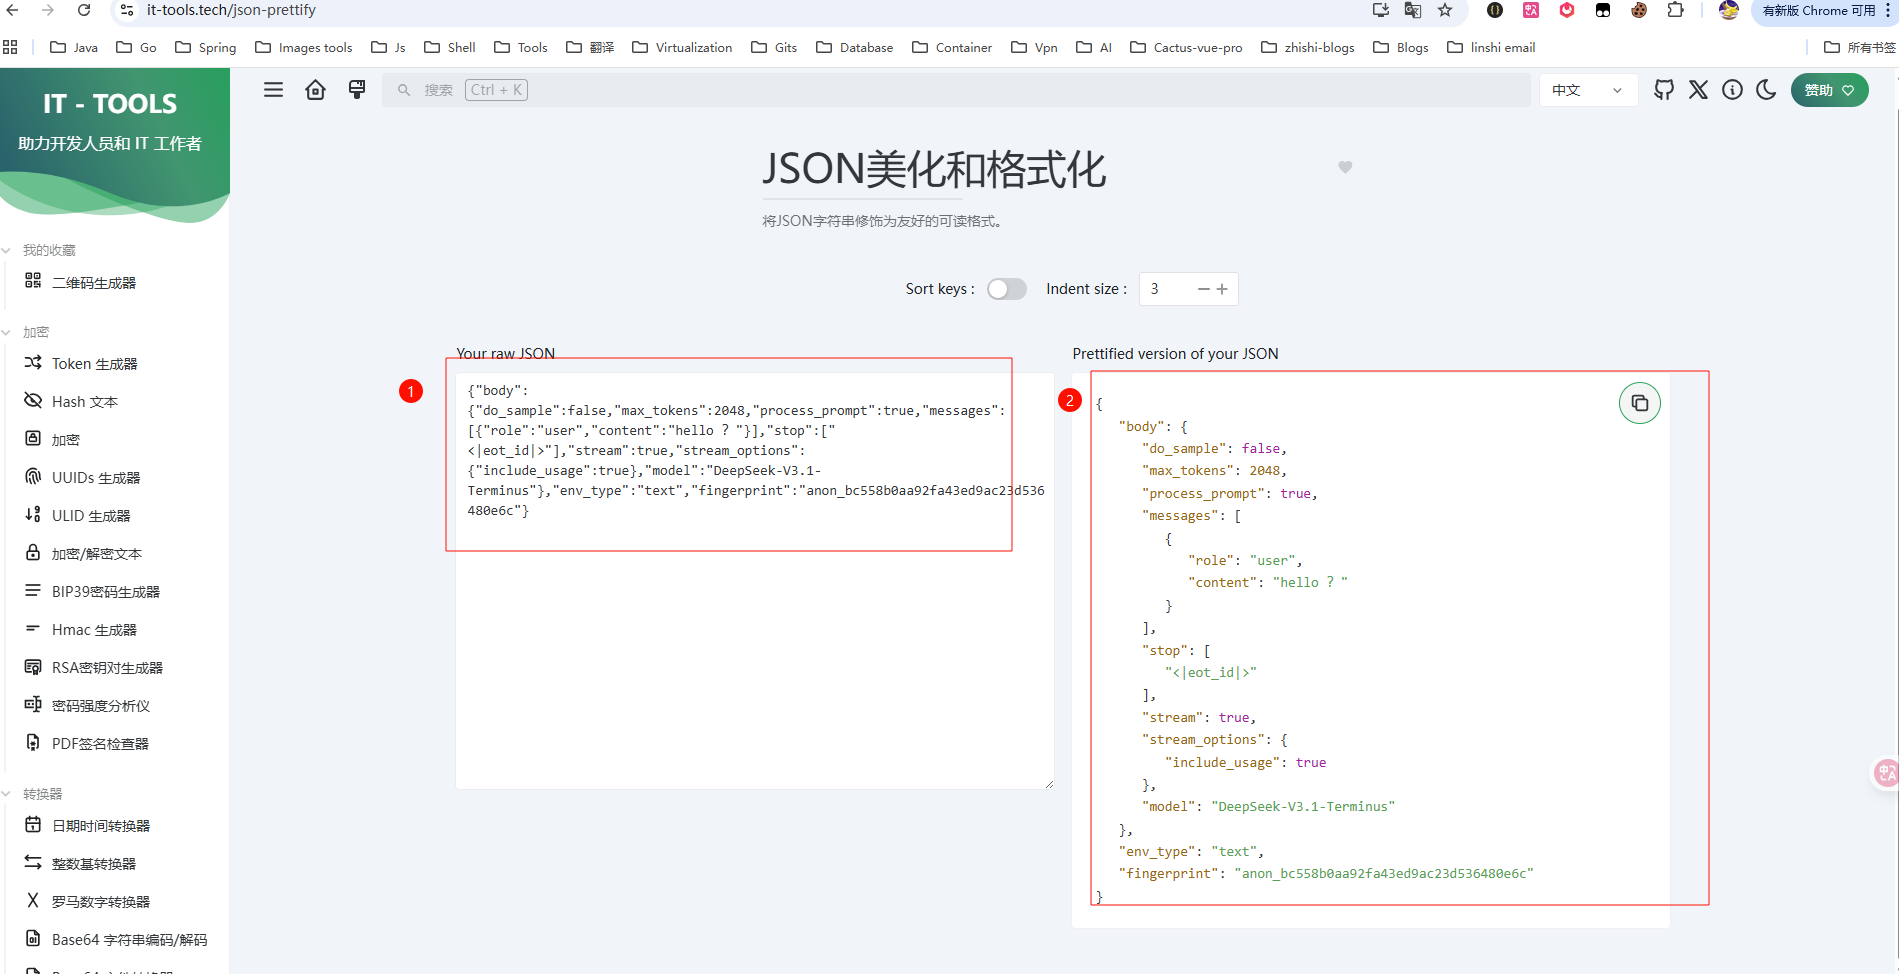Toggle the sidebar hamburger menu

click(273, 90)
